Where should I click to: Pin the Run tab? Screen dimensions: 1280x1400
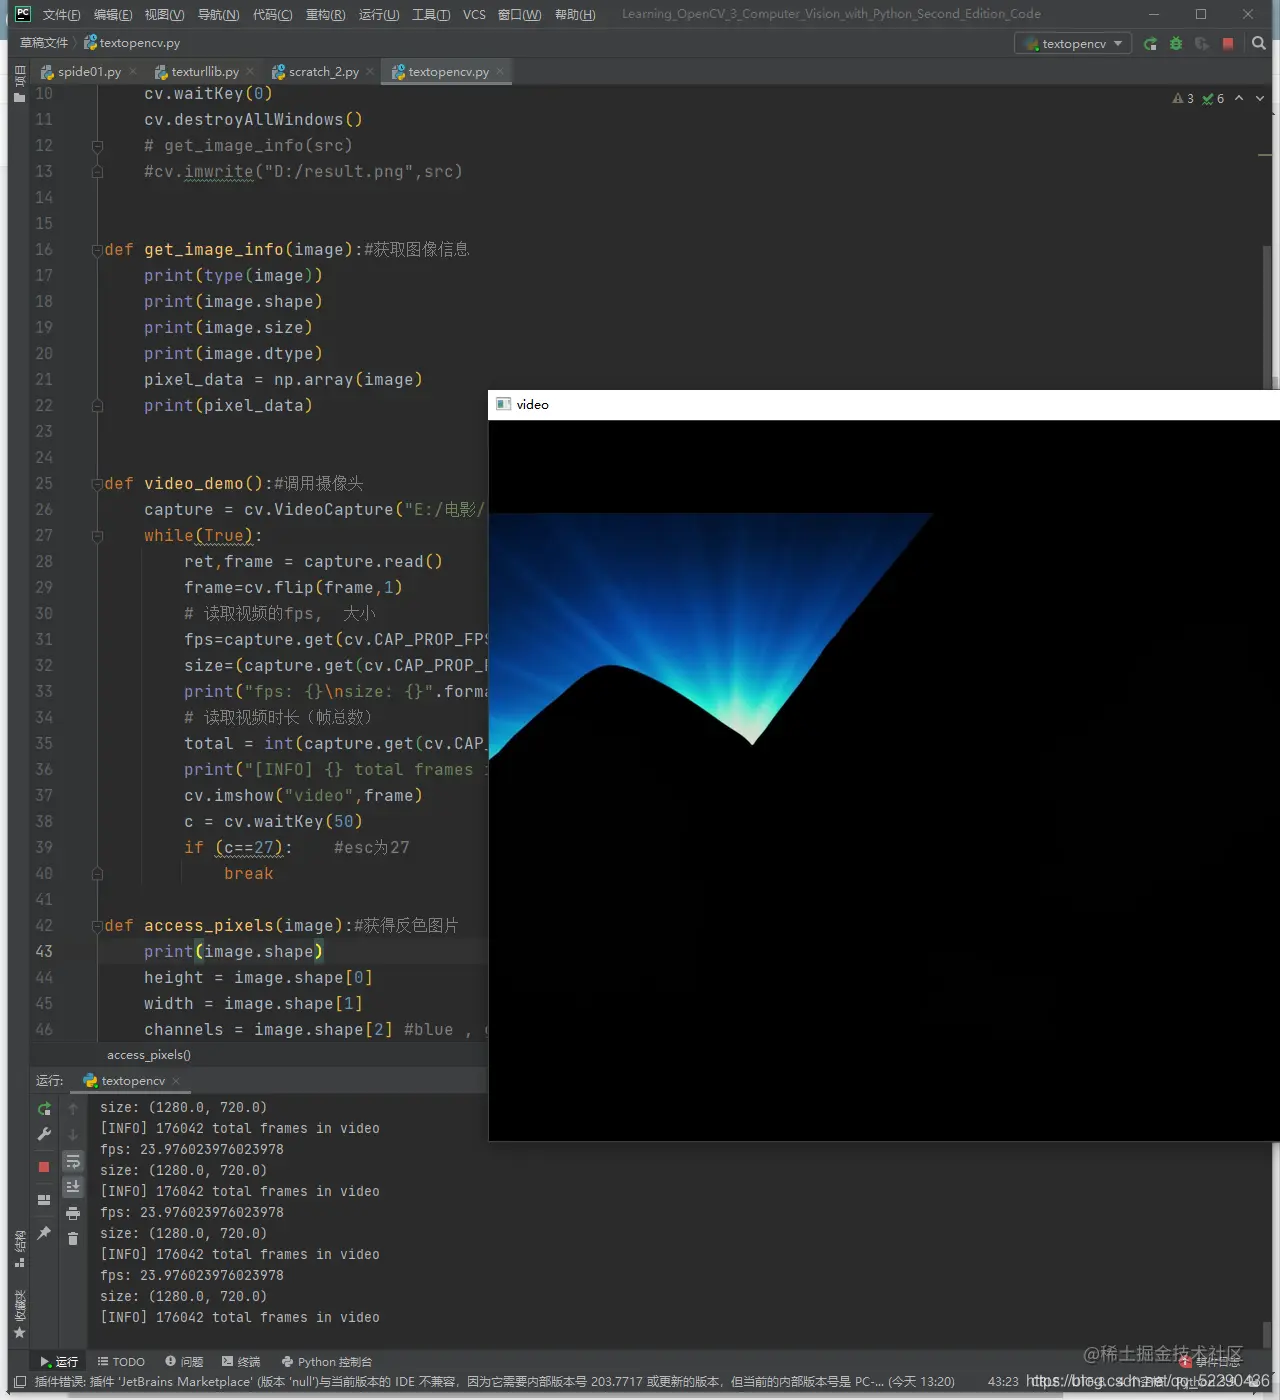tap(44, 1233)
